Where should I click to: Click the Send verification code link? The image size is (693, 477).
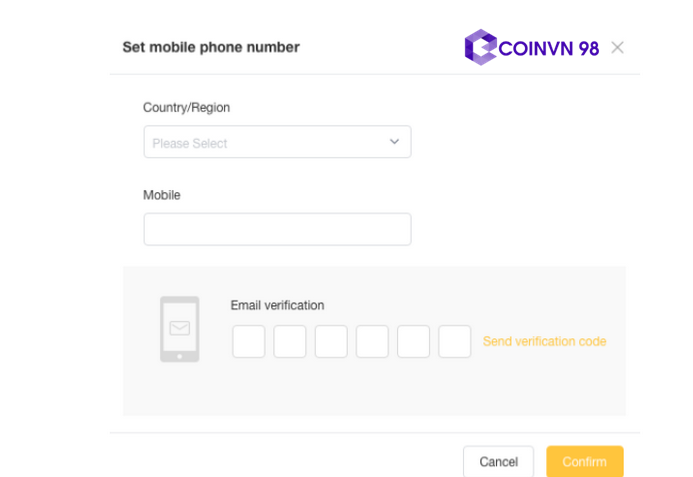pyautogui.click(x=544, y=341)
